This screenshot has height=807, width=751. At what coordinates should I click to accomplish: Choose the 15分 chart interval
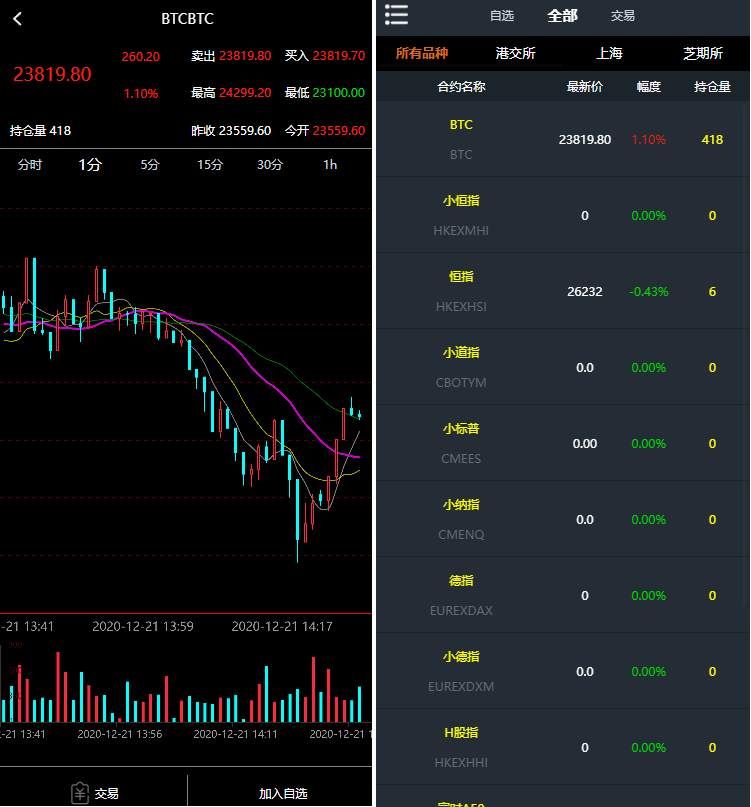[210, 165]
